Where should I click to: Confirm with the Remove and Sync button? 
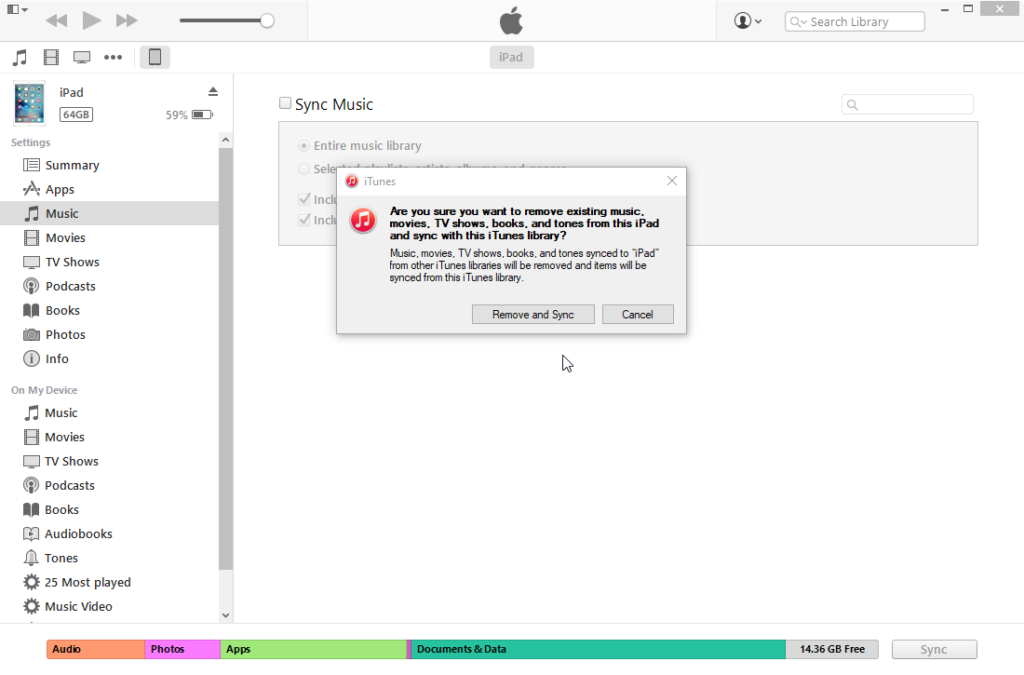point(533,314)
